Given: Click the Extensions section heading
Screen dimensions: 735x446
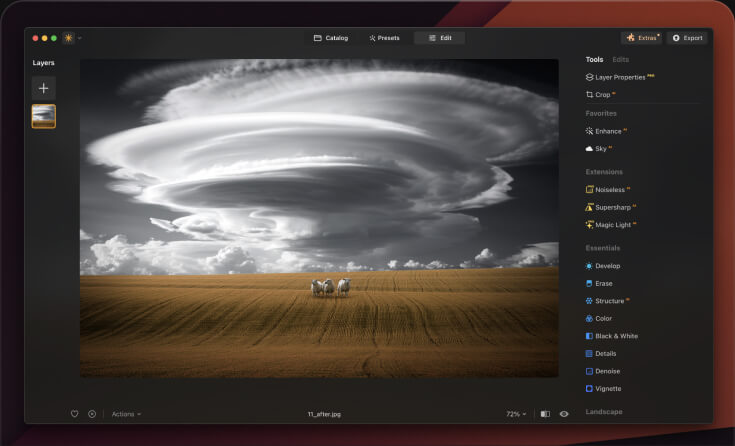Looking at the screenshot, I should pyautogui.click(x=604, y=172).
